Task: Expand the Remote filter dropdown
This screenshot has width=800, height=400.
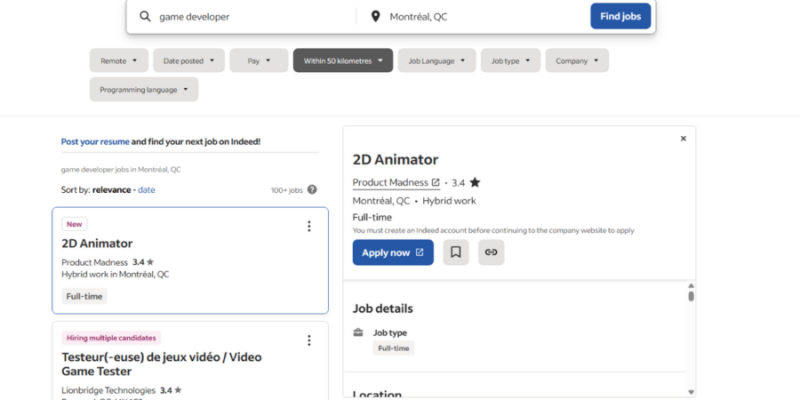Action: point(119,61)
